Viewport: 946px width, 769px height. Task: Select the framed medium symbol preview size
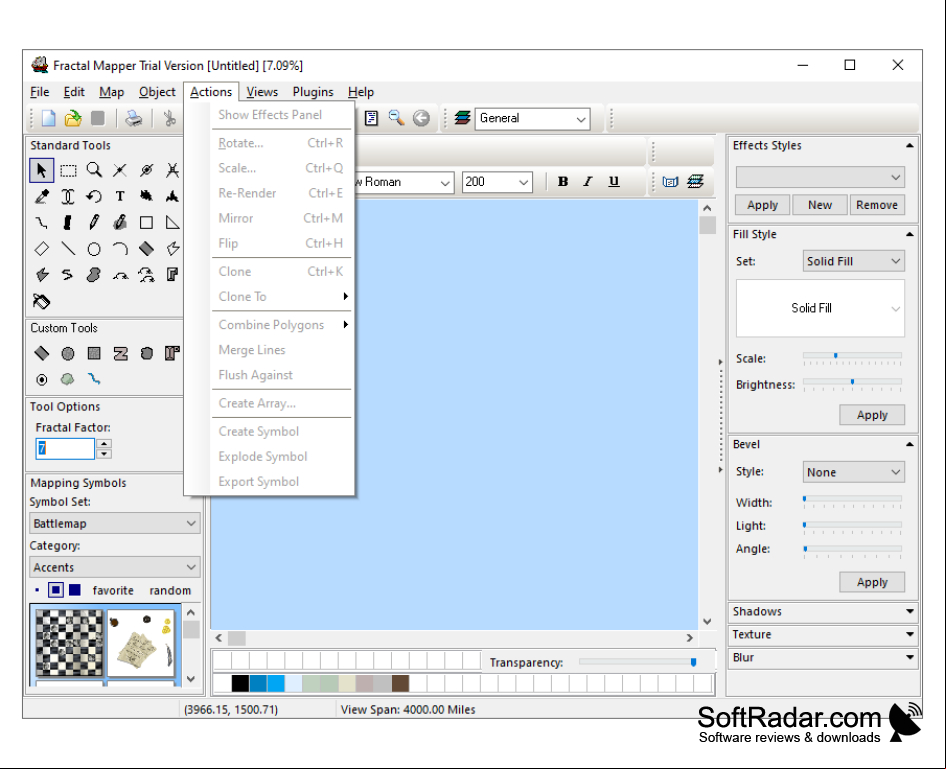(56, 590)
